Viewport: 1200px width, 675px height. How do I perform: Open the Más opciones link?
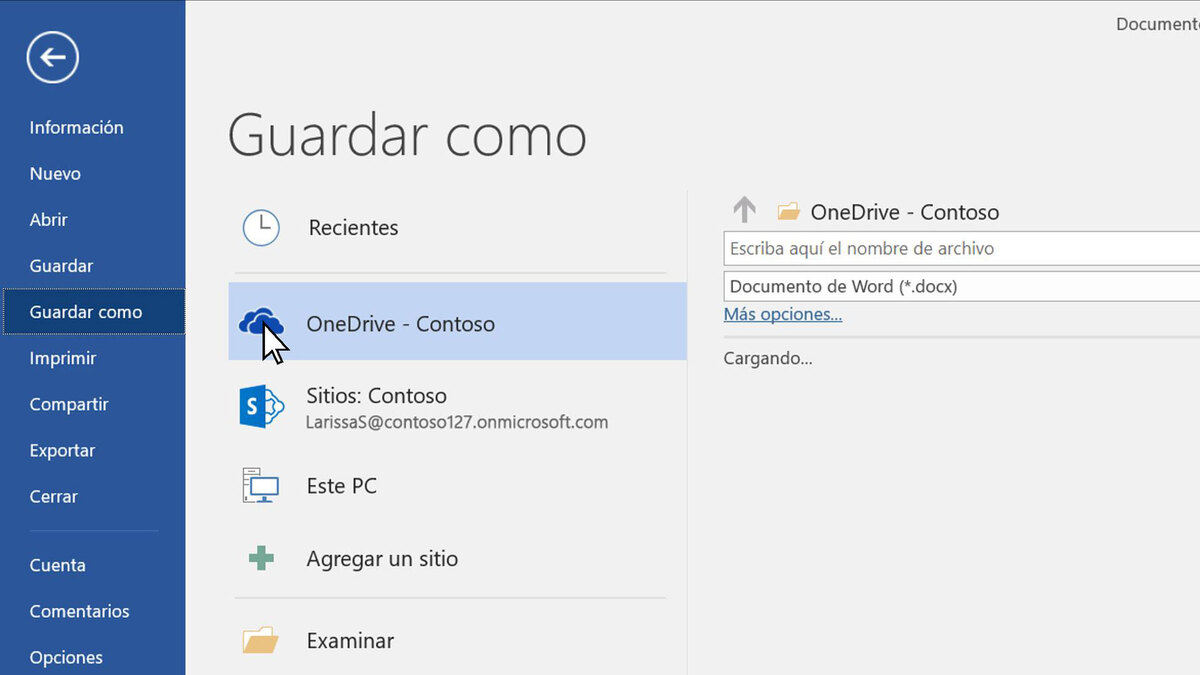tap(782, 314)
